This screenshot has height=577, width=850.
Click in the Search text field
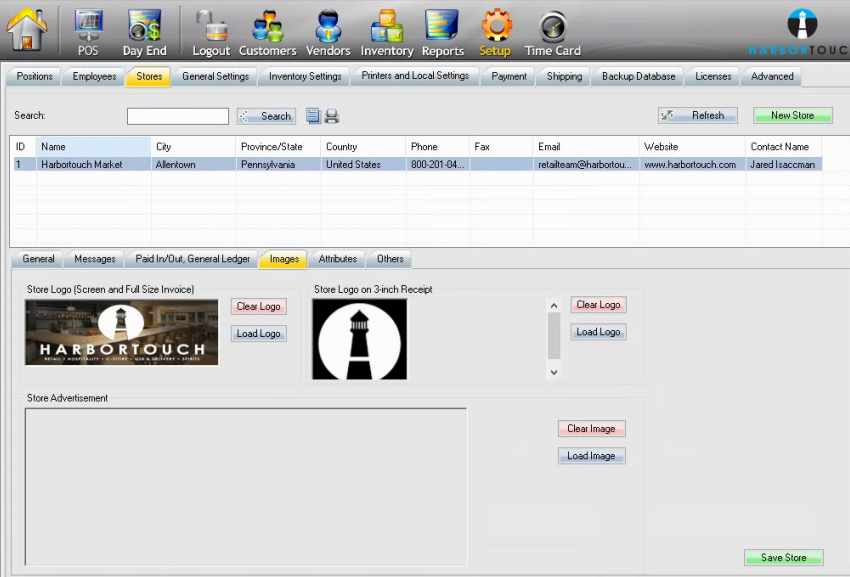pos(178,116)
